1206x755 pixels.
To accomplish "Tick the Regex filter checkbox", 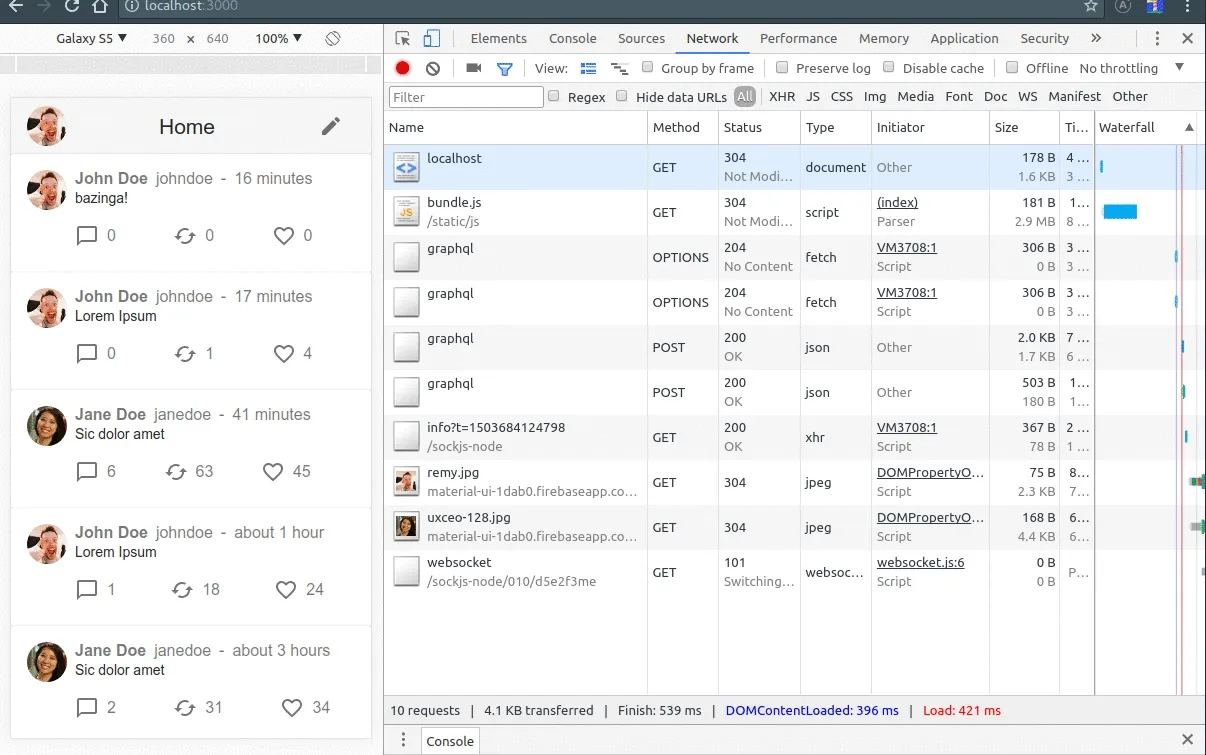I will (x=554, y=97).
